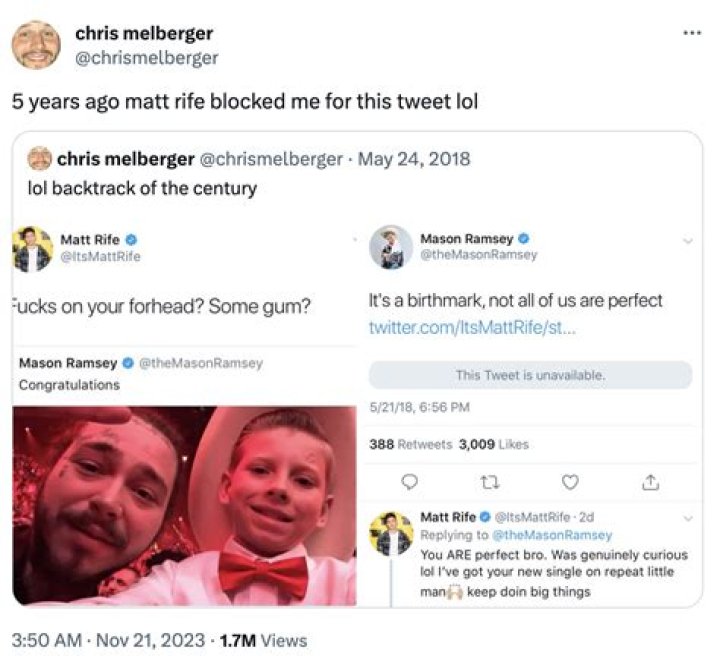Click chris melberger's large profile avatar
The width and height of the screenshot is (720, 665).
coord(37,44)
